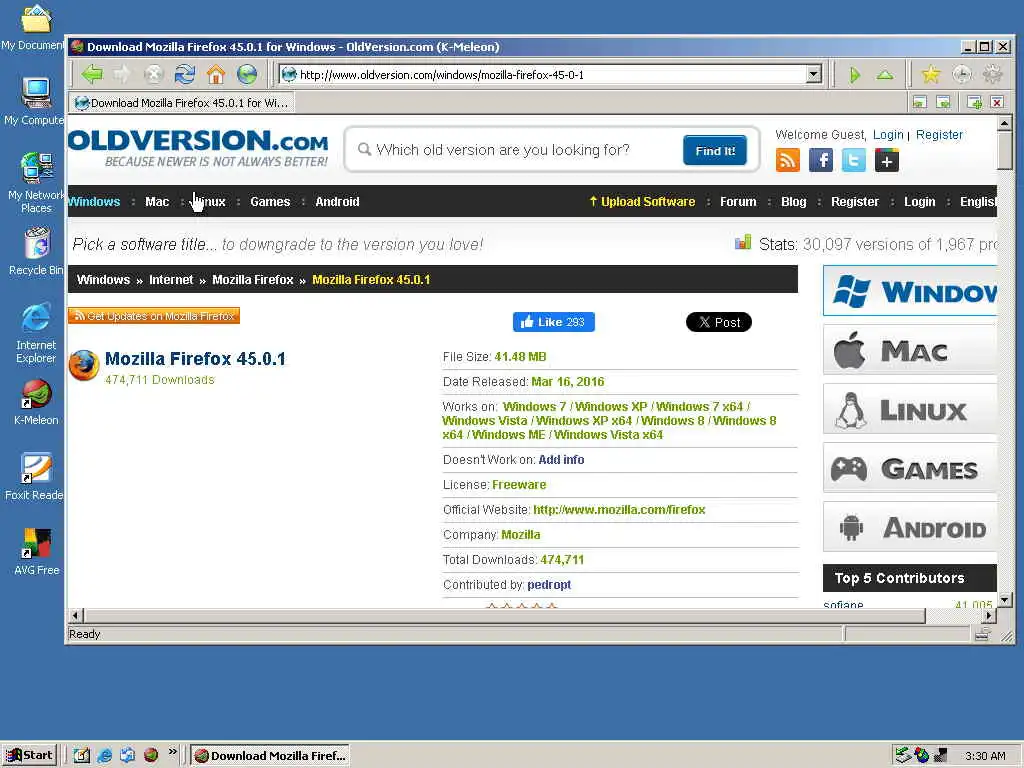Click the green Go arrow beside address bar
The image size is (1024, 768).
855,75
